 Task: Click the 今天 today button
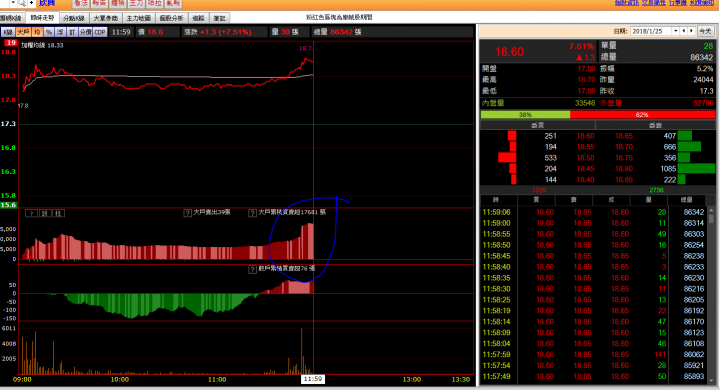click(705, 31)
